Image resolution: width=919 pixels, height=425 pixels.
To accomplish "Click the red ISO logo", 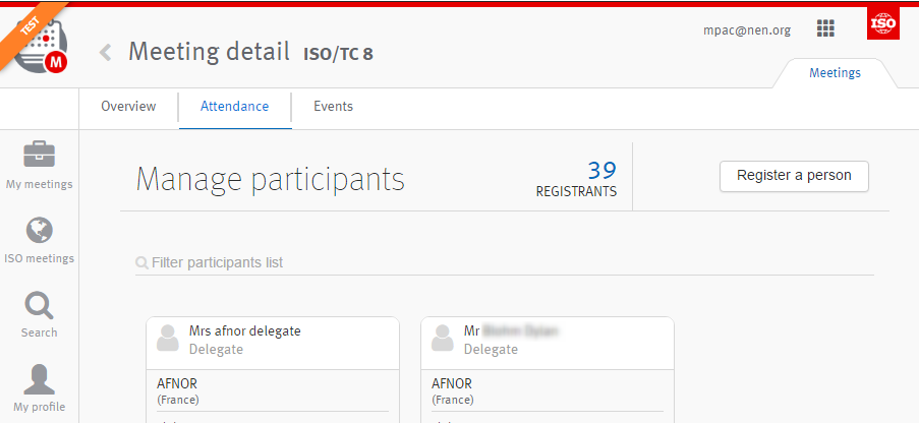I will [883, 24].
